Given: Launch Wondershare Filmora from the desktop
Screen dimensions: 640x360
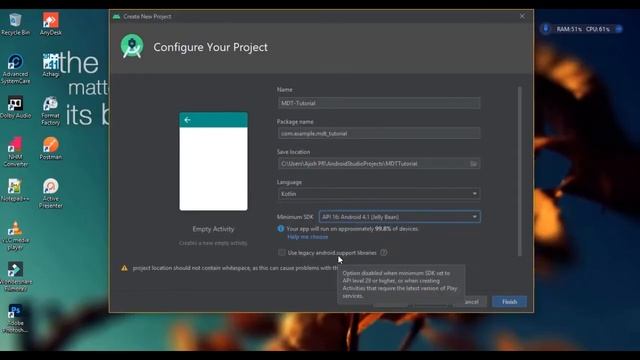Looking at the screenshot, I should point(16,277).
